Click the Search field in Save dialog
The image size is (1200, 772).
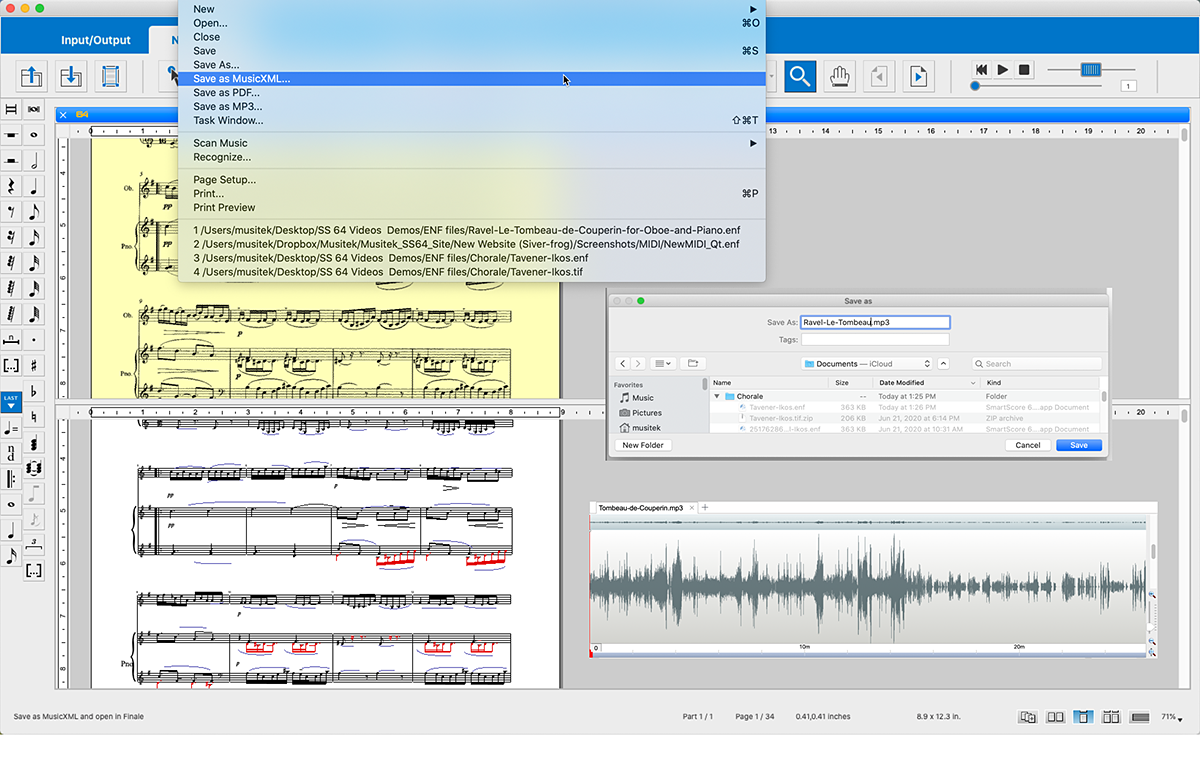click(1037, 364)
